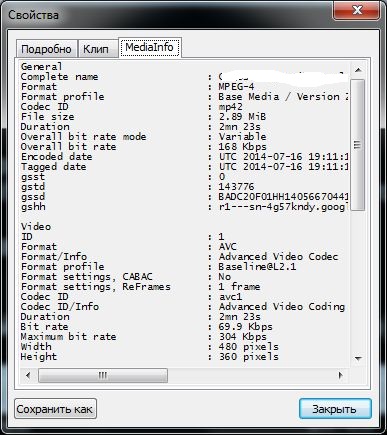Click the Сохранить как button
Image resolution: width=387 pixels, height=435 pixels.
pyautogui.click(x=55, y=409)
